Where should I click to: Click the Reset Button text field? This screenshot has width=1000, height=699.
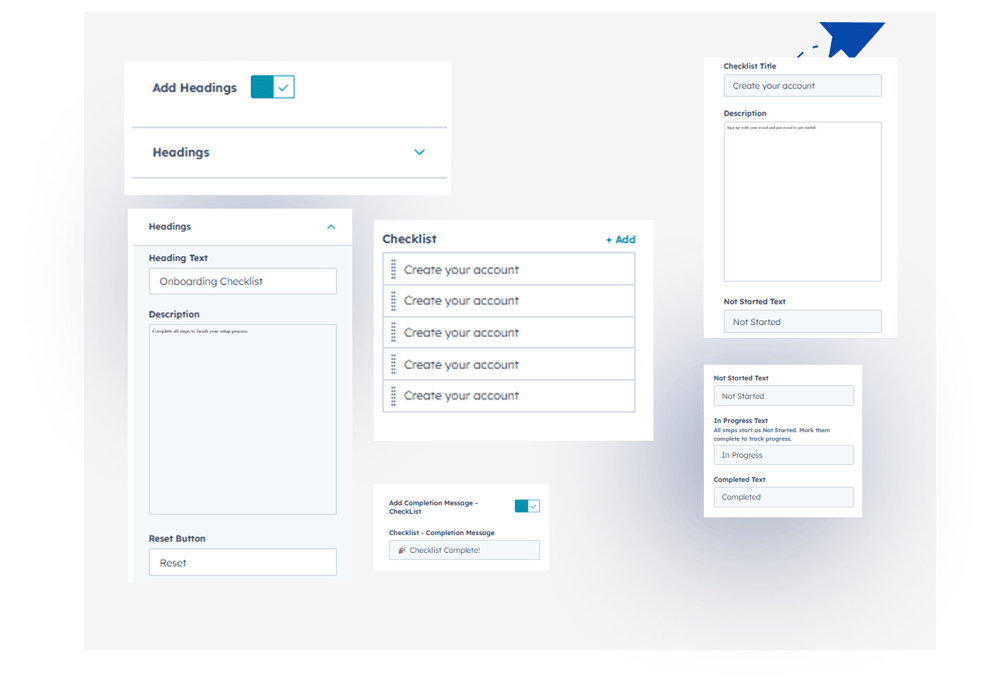tap(242, 563)
